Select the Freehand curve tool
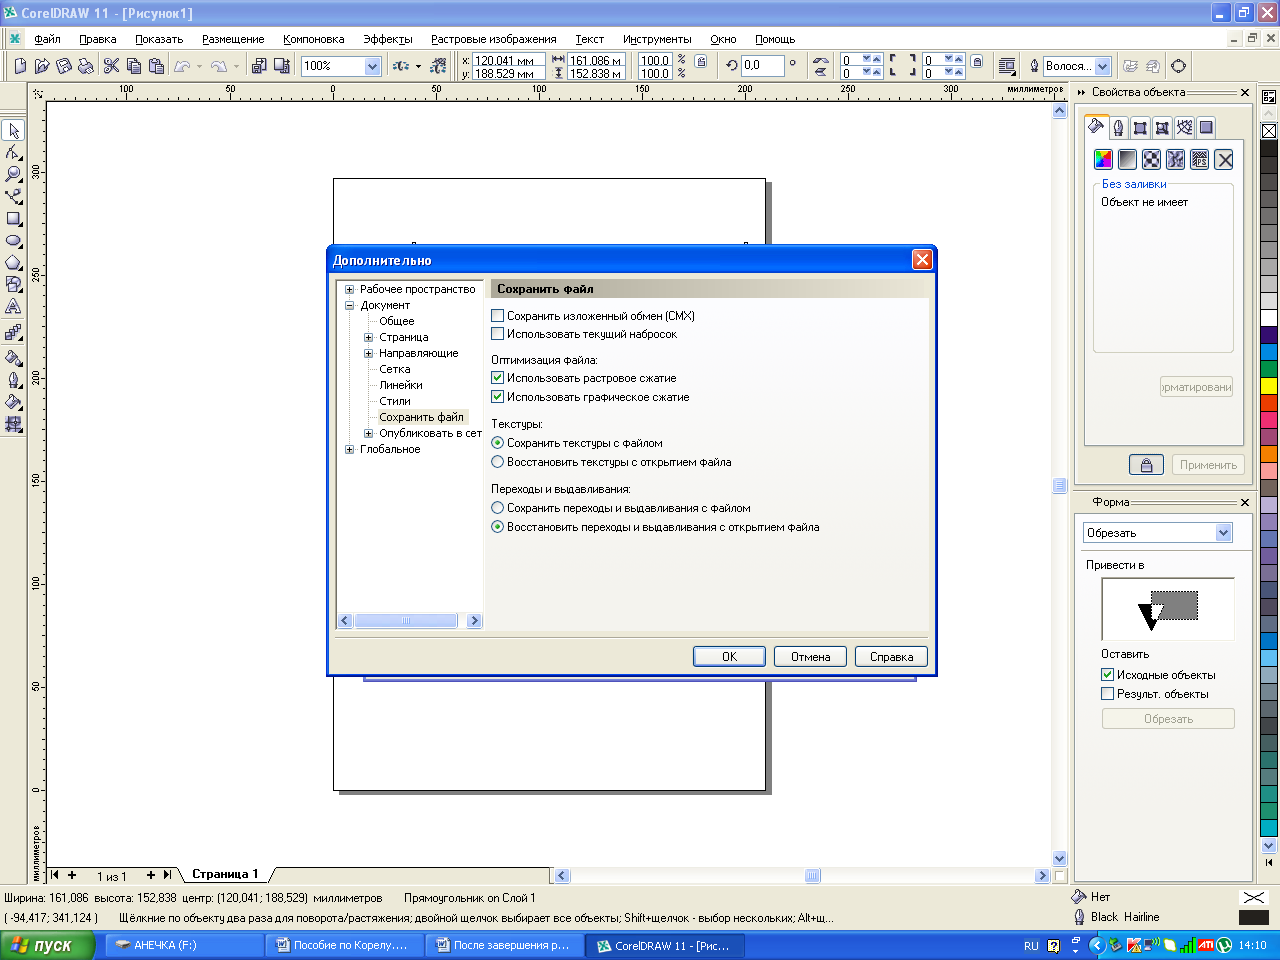This screenshot has width=1280, height=960. pyautogui.click(x=13, y=196)
